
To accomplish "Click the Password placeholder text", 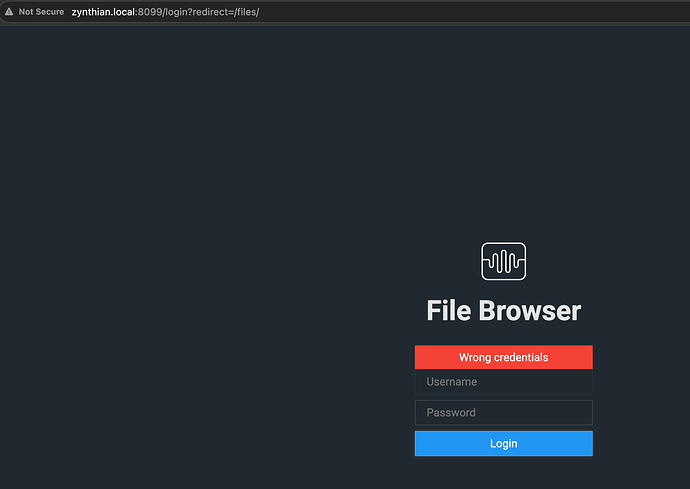I will tap(451, 412).
